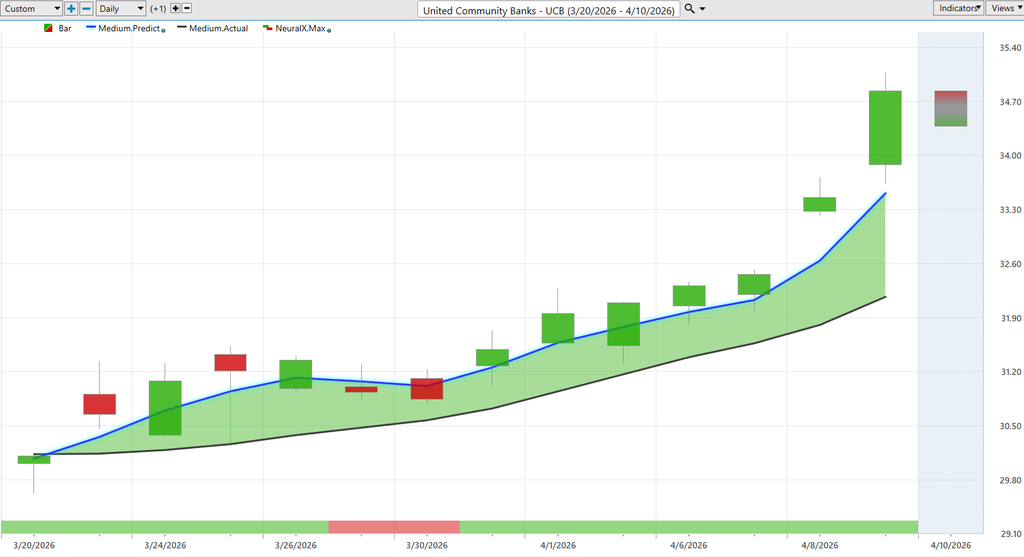Open the Indicators menu
Viewport: 1024px width, 557px height.
click(958, 8)
